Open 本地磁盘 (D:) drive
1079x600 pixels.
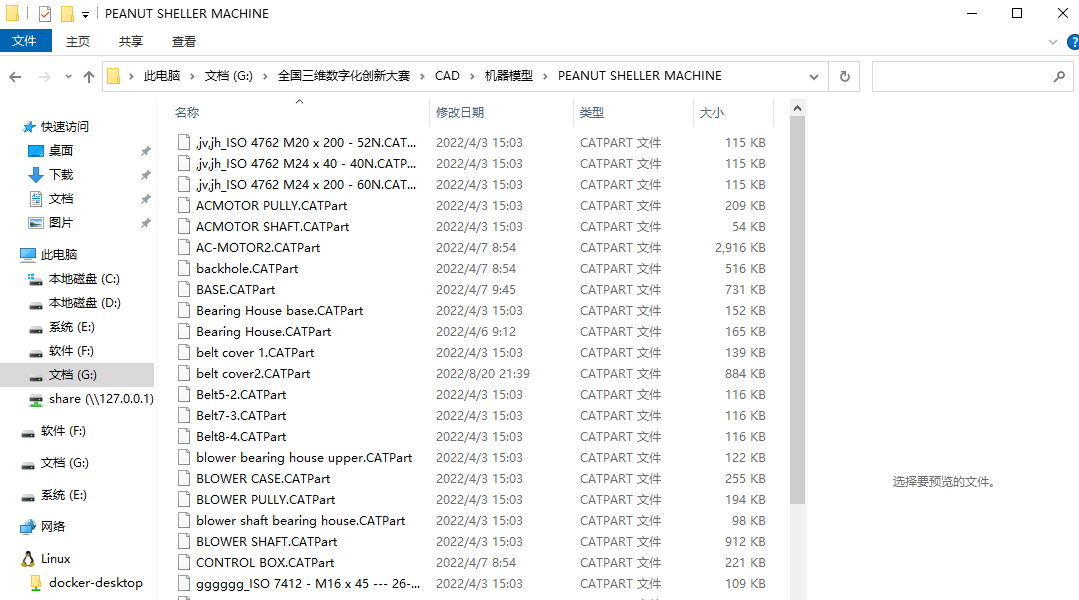coord(85,303)
